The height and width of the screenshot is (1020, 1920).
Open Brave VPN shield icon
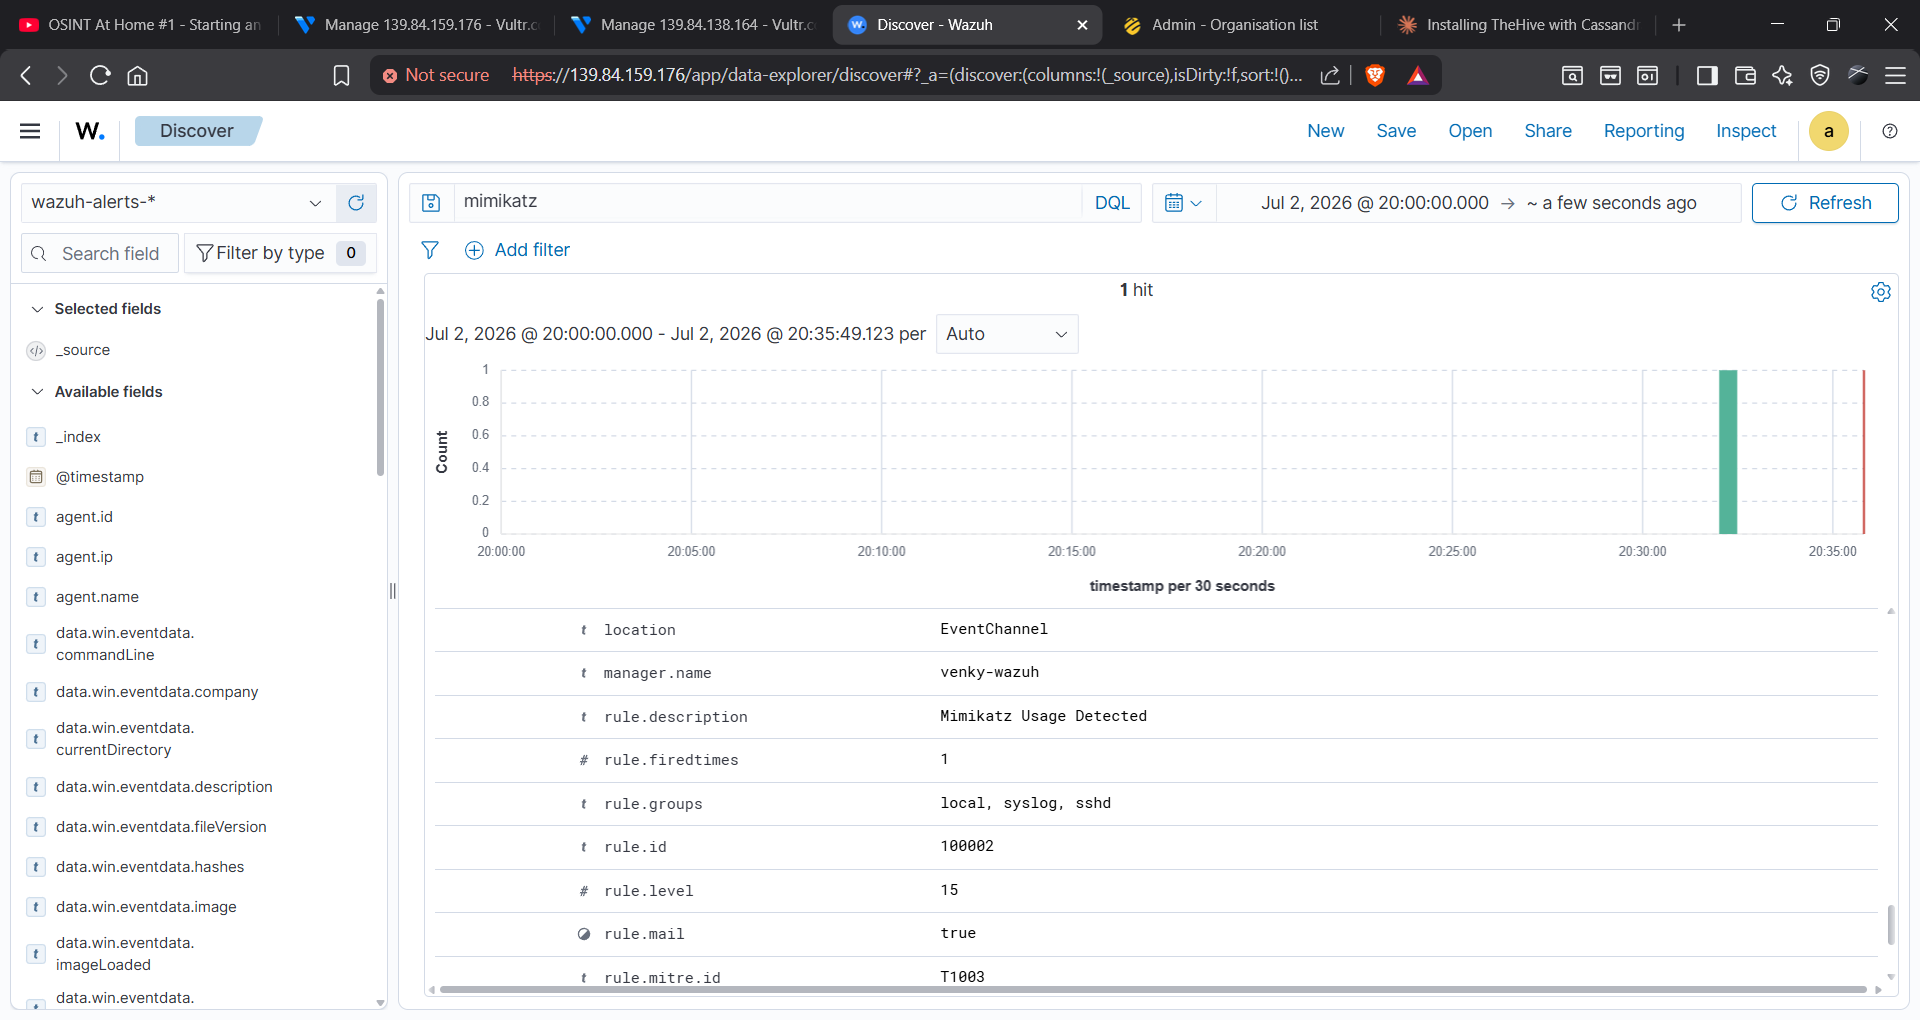1820,75
